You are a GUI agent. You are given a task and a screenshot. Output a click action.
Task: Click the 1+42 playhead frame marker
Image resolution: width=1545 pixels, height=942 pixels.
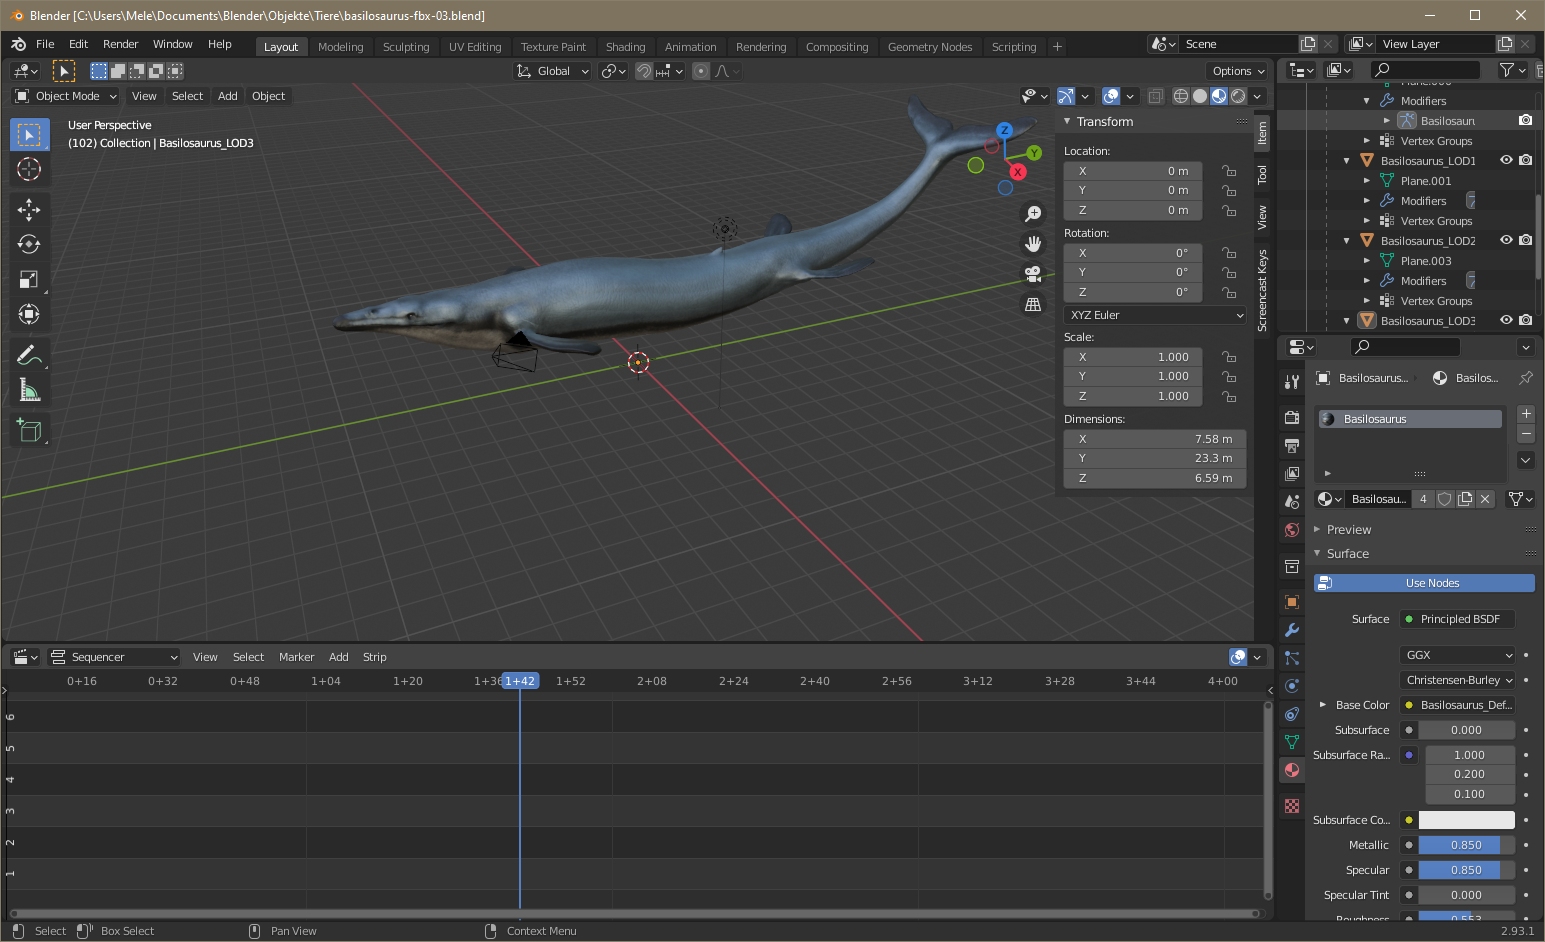click(520, 681)
